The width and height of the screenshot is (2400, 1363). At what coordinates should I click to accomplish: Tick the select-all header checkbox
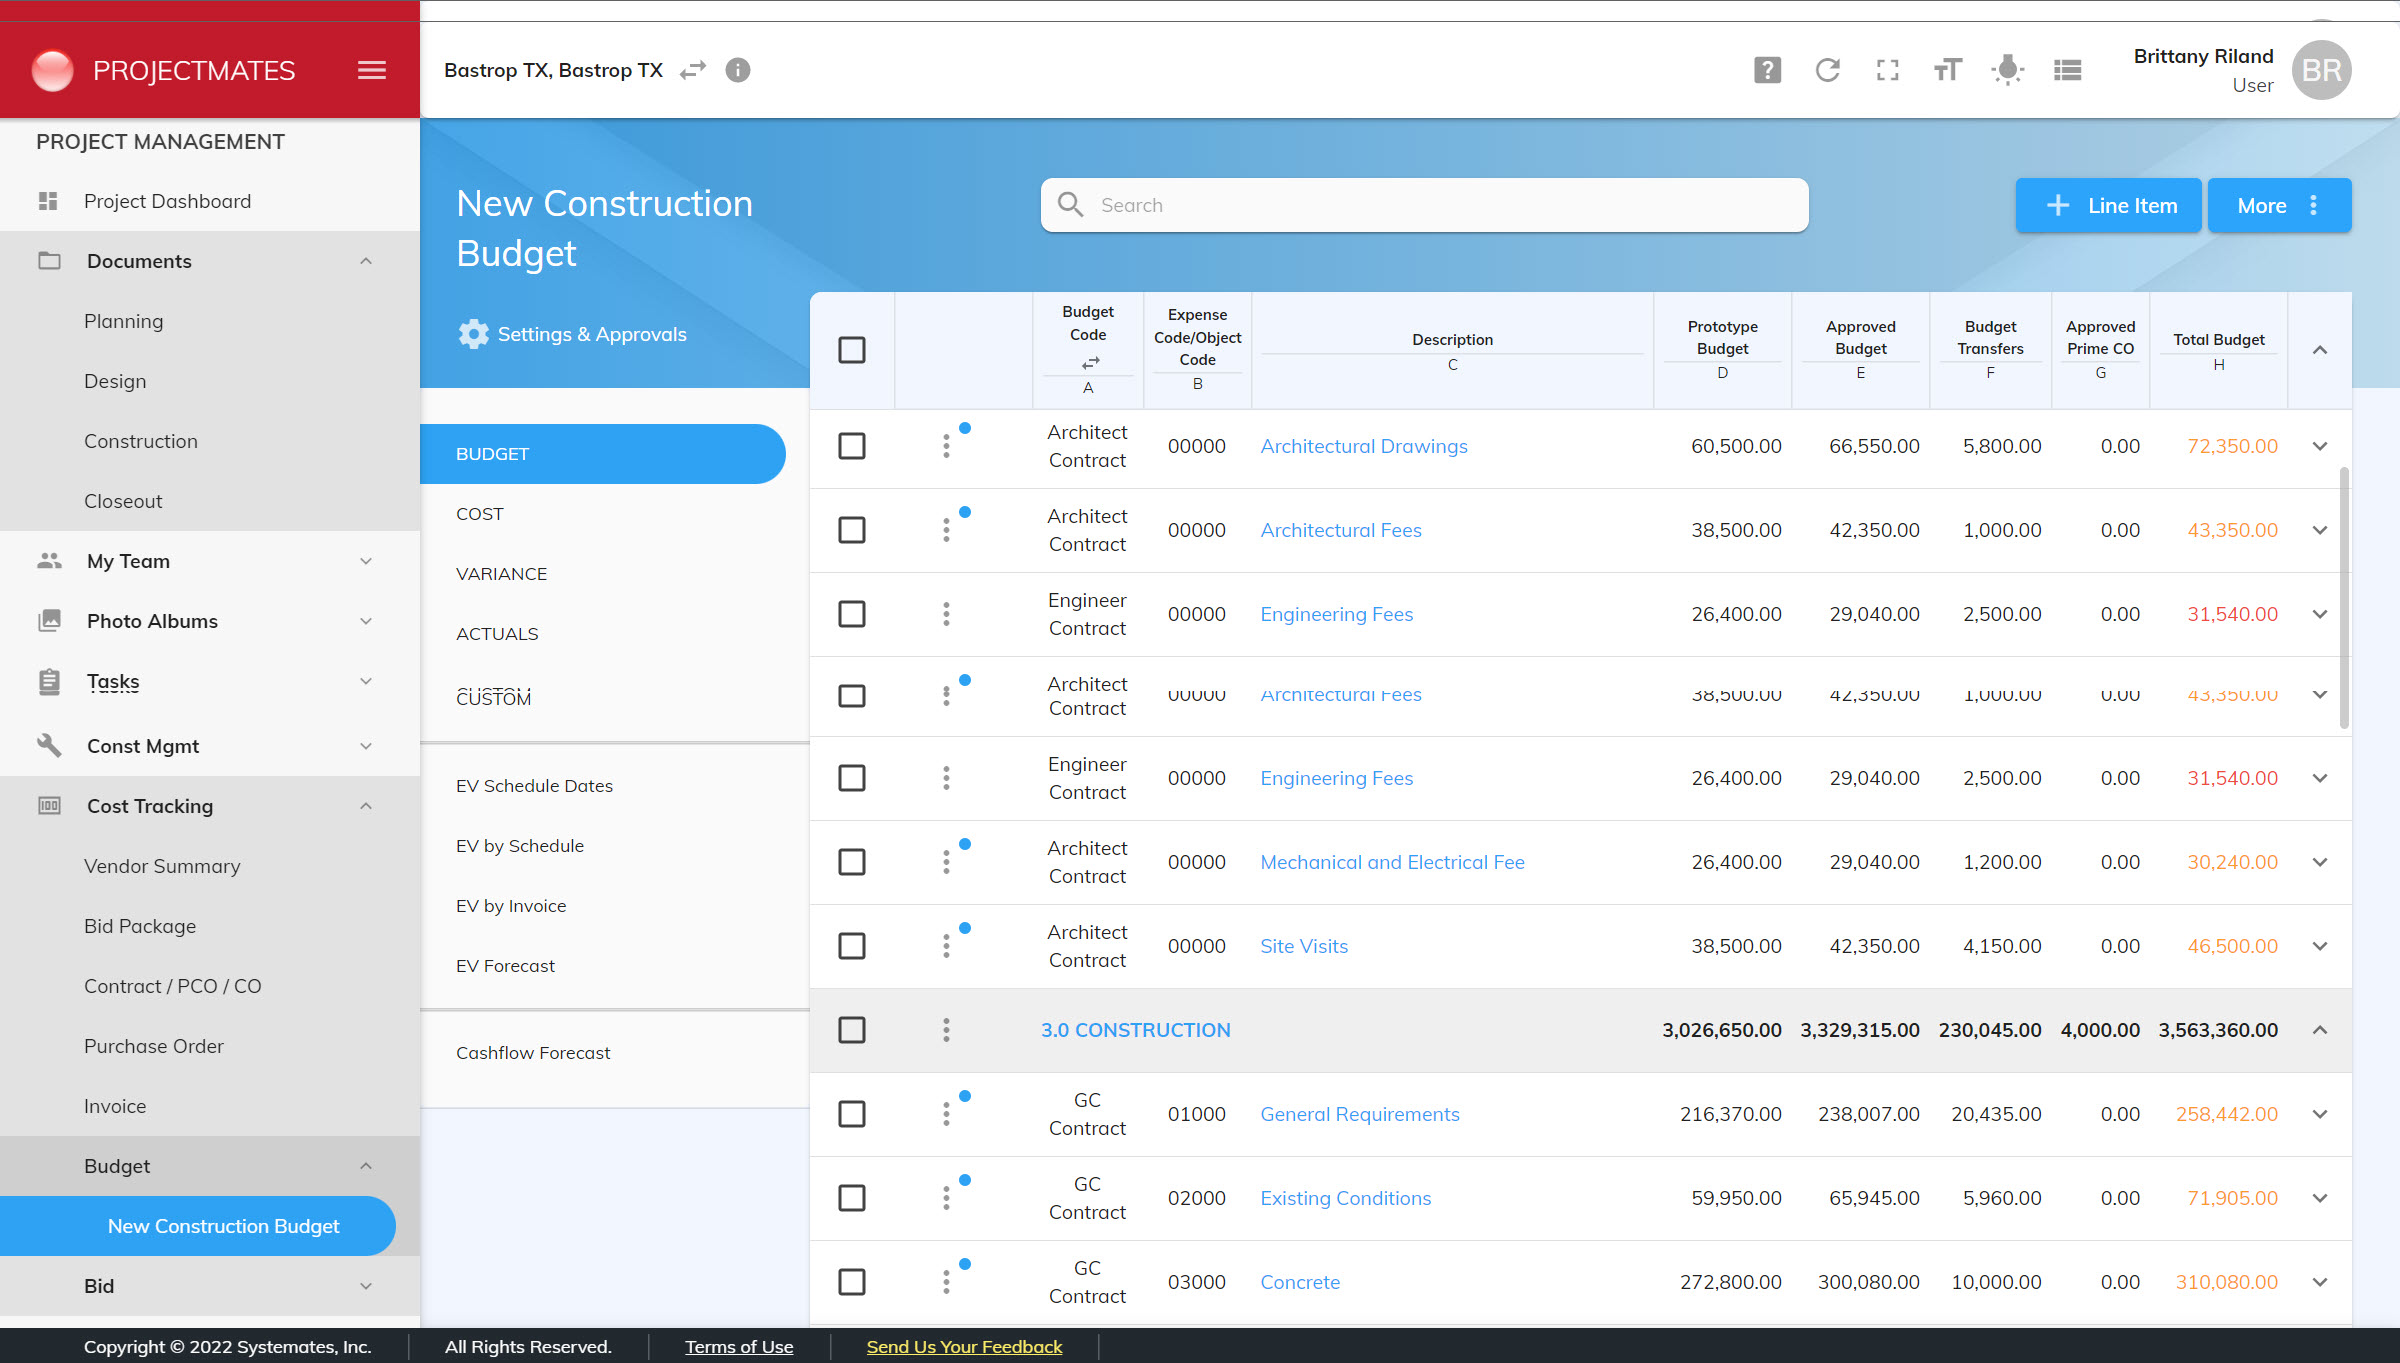coord(852,350)
